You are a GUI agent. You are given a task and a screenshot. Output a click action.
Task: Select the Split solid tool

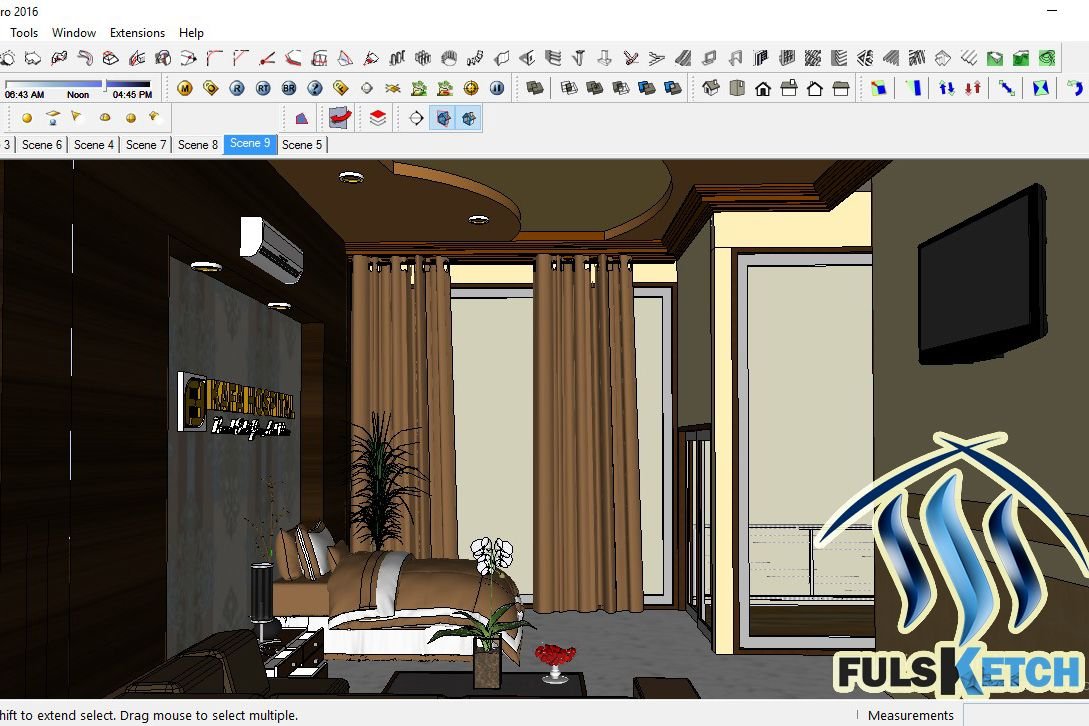pos(672,88)
